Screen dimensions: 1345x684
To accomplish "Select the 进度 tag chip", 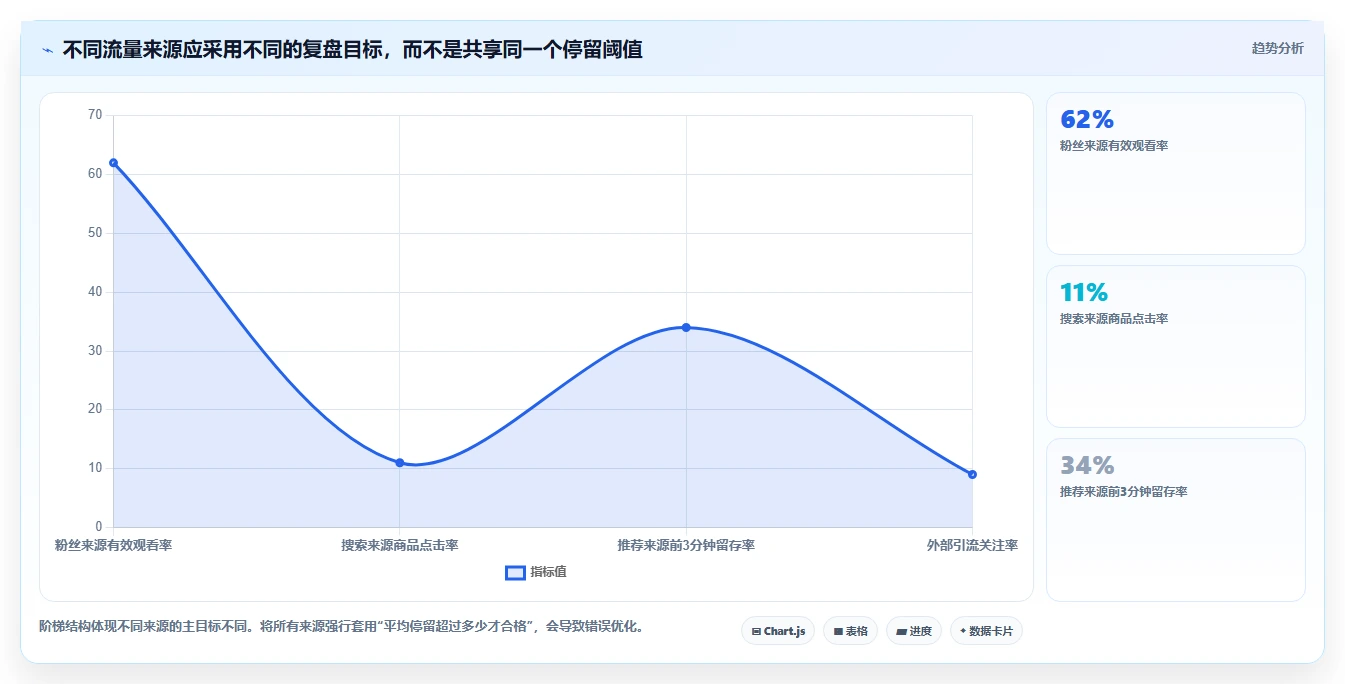I will pyautogui.click(x=914, y=631).
